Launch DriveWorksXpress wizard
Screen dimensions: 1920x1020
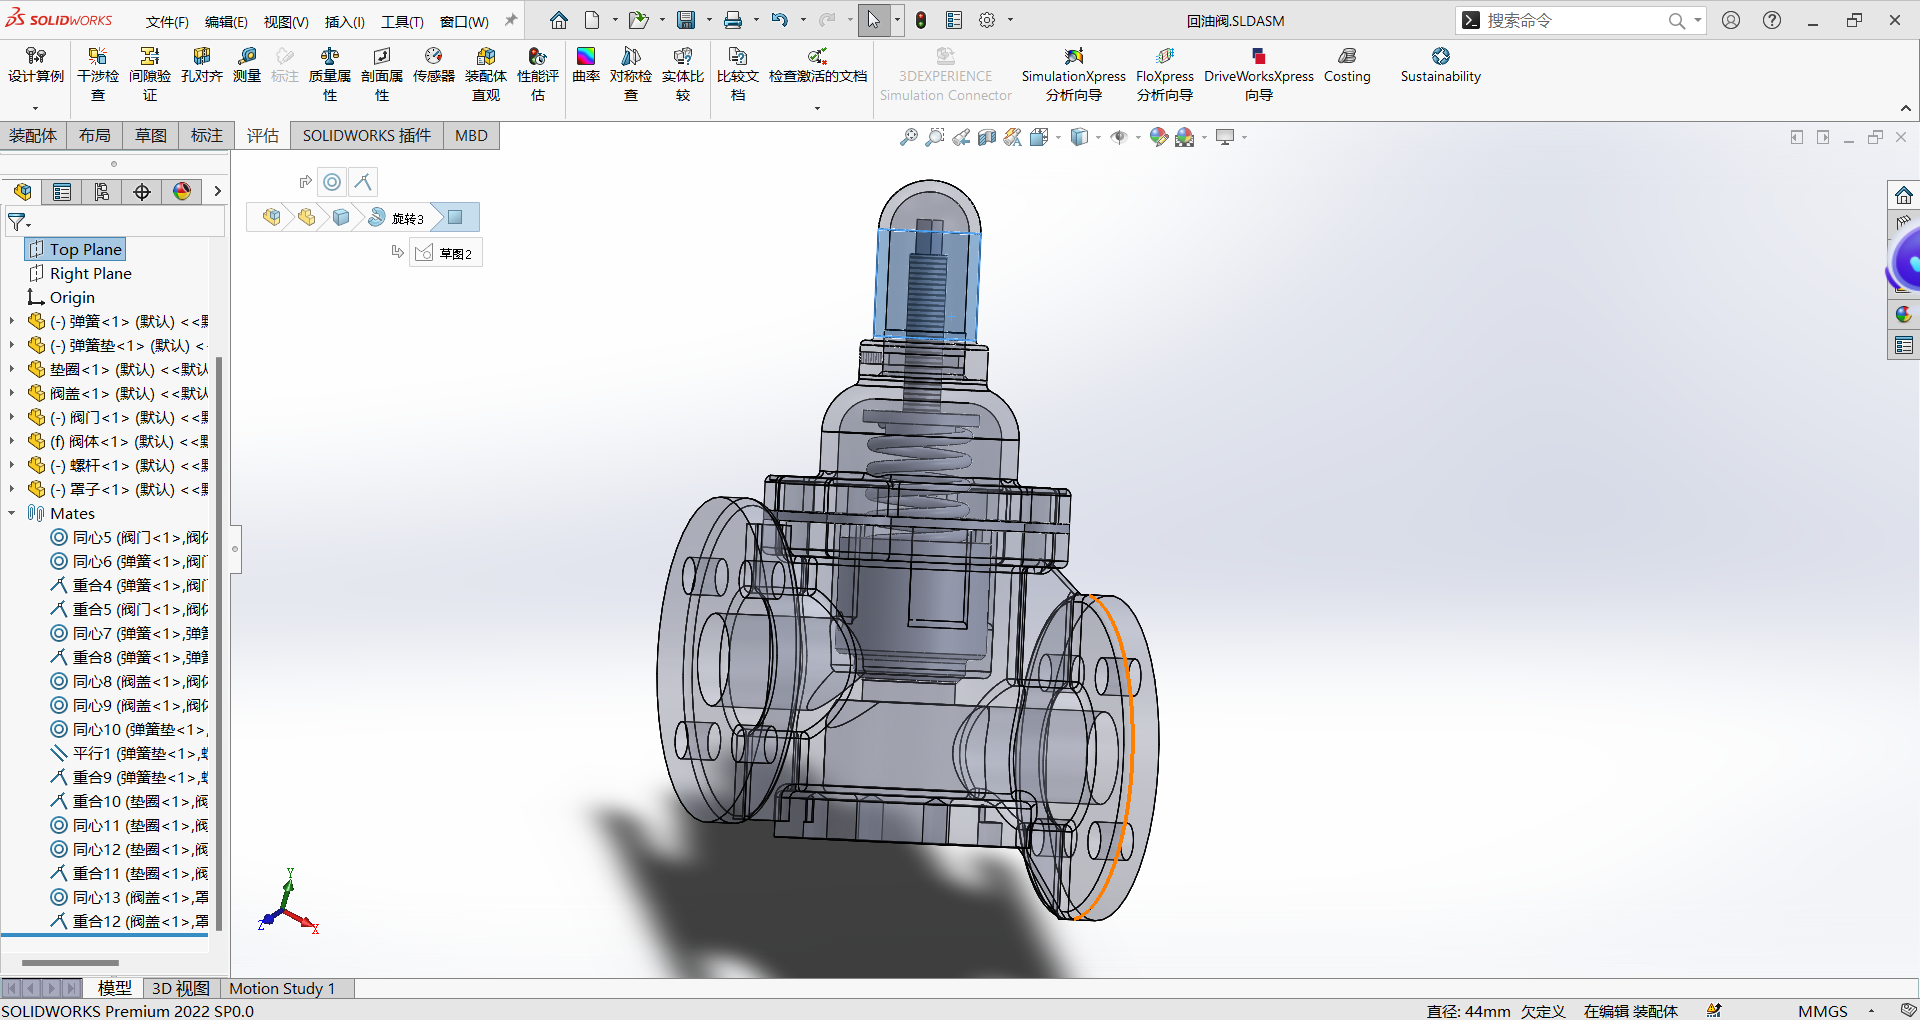tap(1259, 75)
